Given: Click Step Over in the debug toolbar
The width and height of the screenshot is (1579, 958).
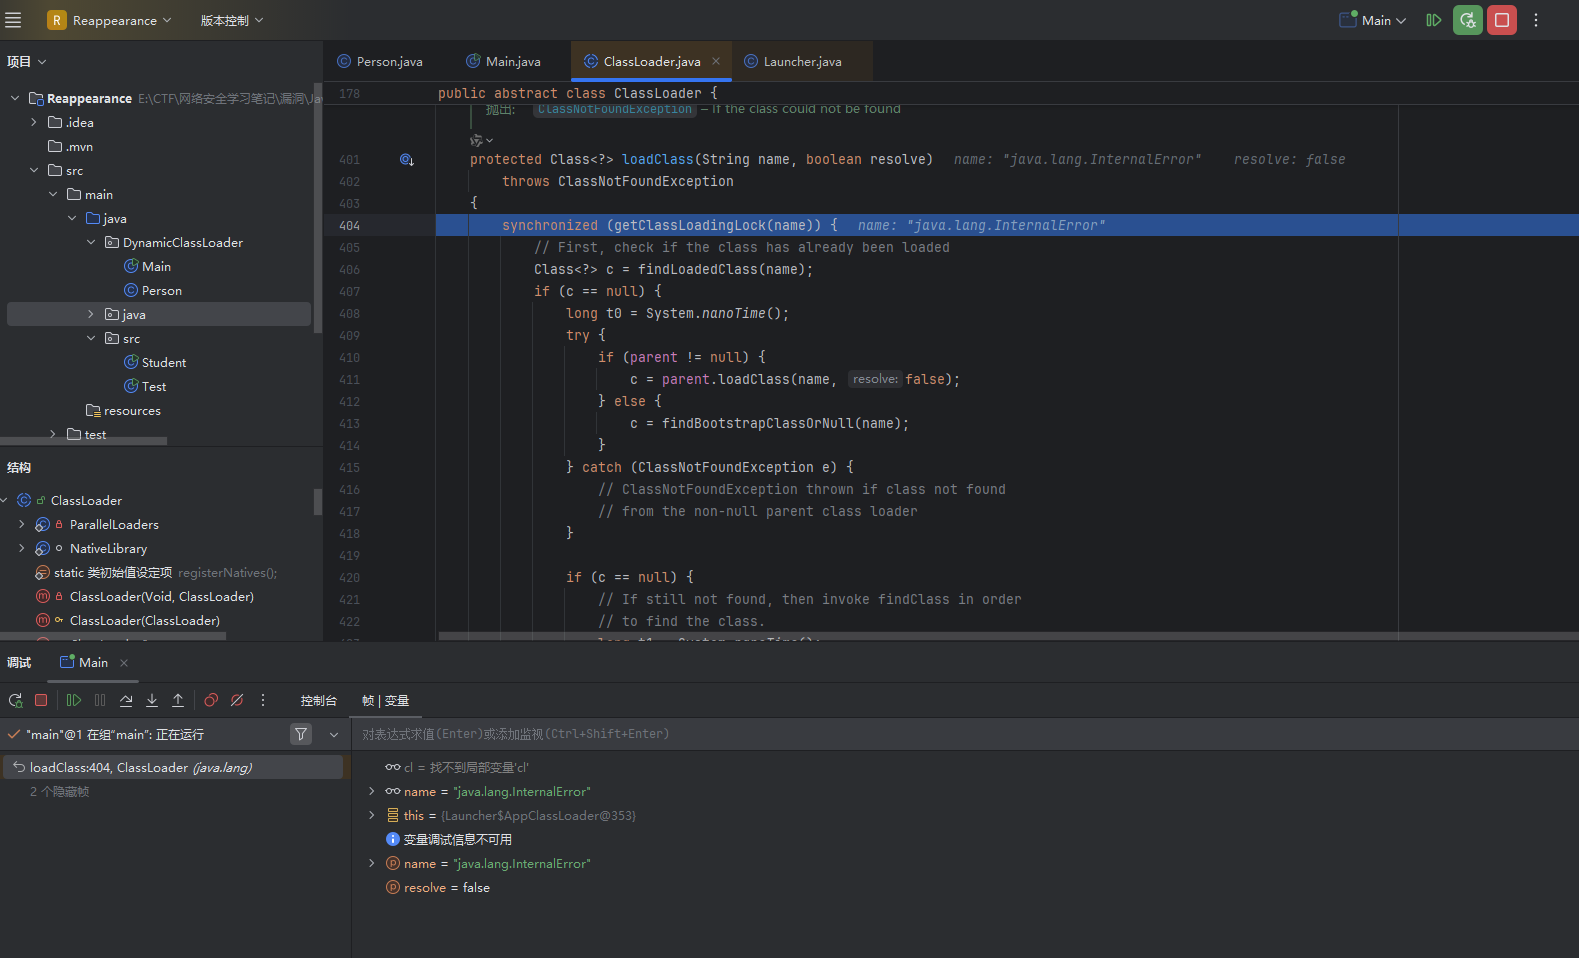Looking at the screenshot, I should point(126,701).
